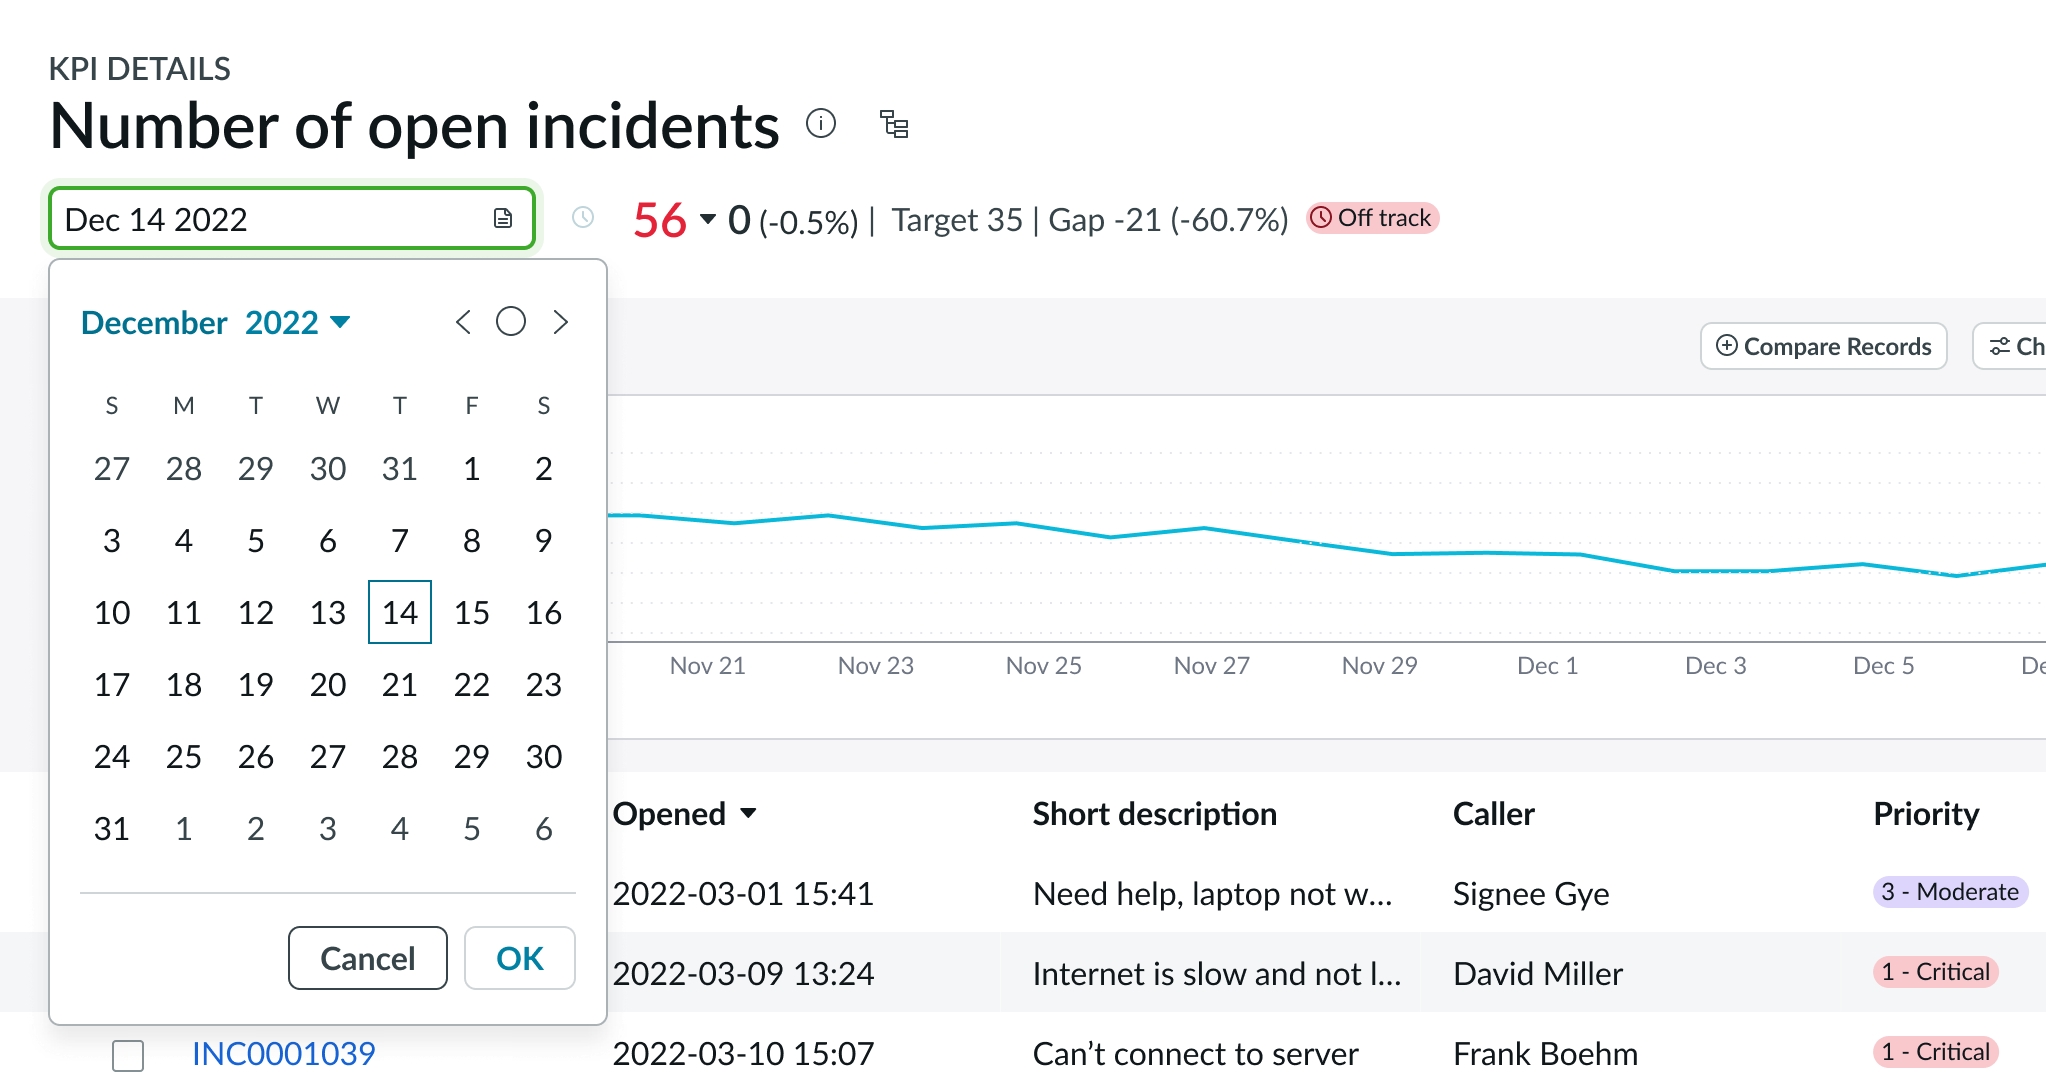The image size is (2046, 1072).
Task: Open incident record INC0001039
Action: point(283,1053)
